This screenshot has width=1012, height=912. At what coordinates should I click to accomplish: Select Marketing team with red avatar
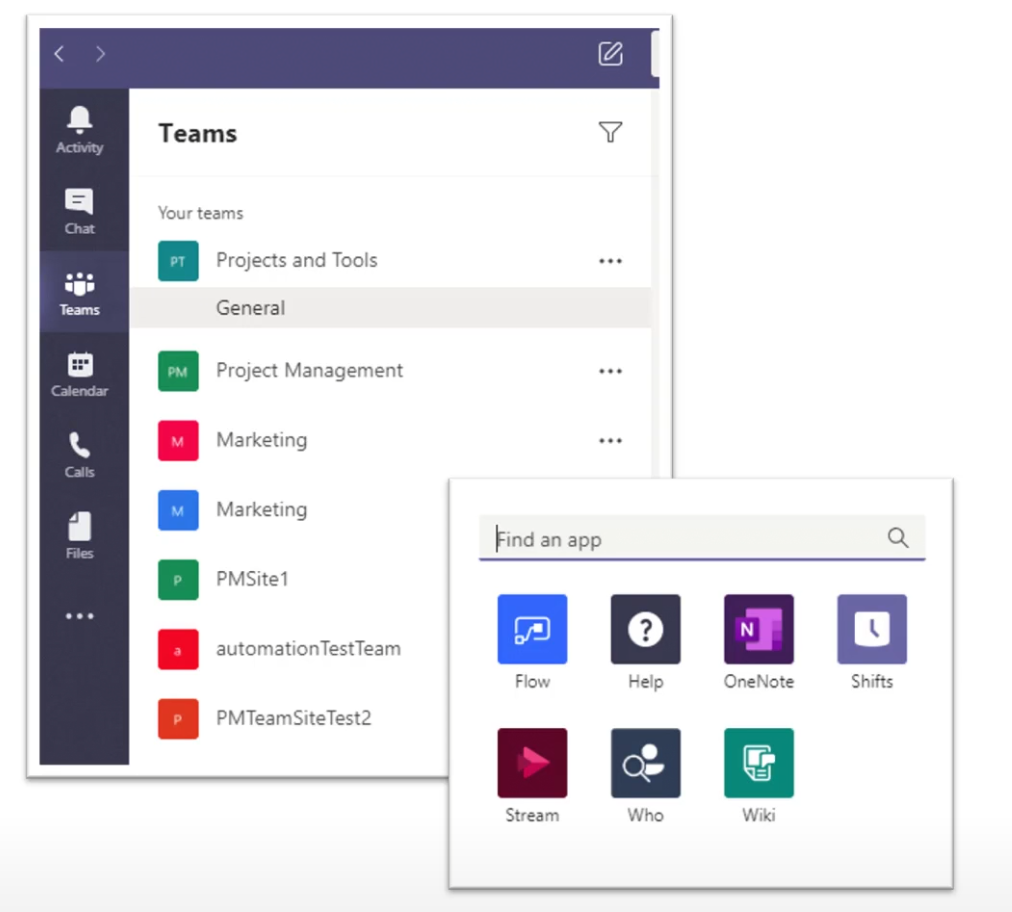261,440
